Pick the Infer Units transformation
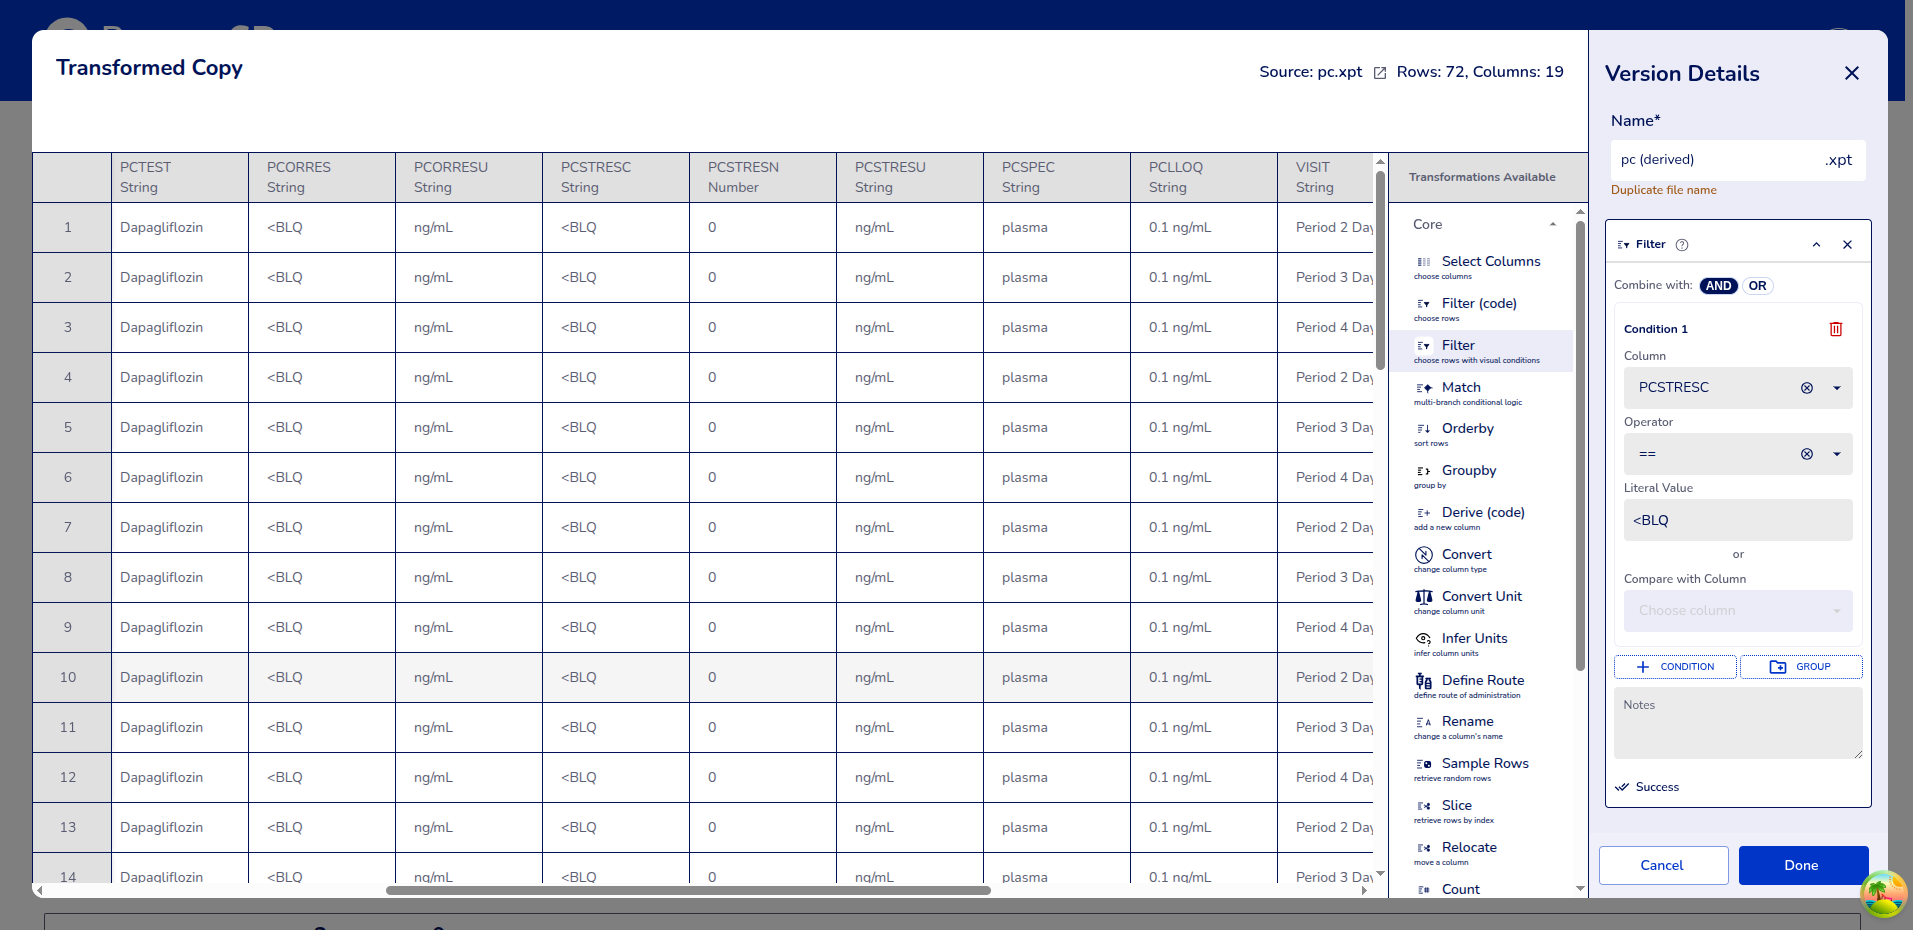 pos(1474,639)
